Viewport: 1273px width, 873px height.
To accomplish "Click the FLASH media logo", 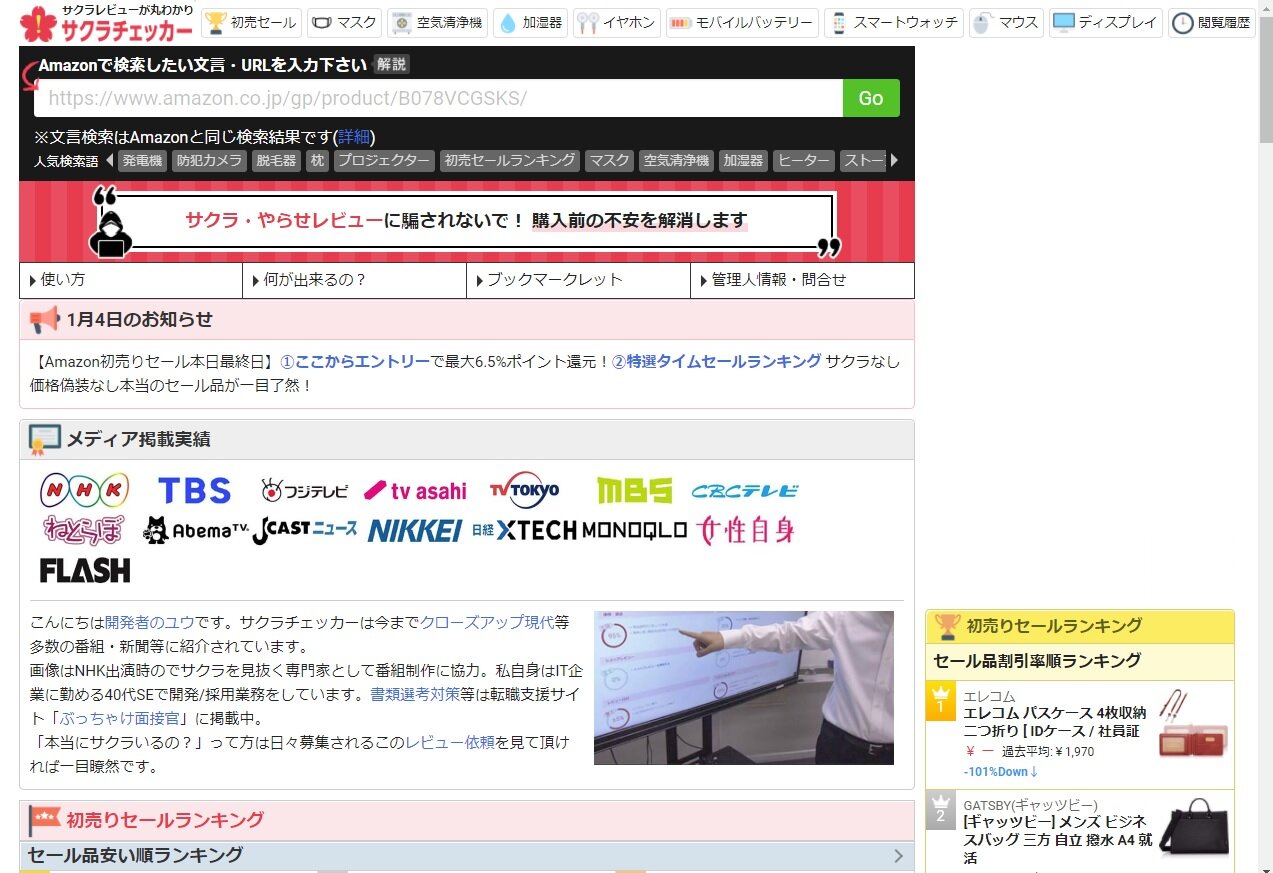I will [x=85, y=571].
